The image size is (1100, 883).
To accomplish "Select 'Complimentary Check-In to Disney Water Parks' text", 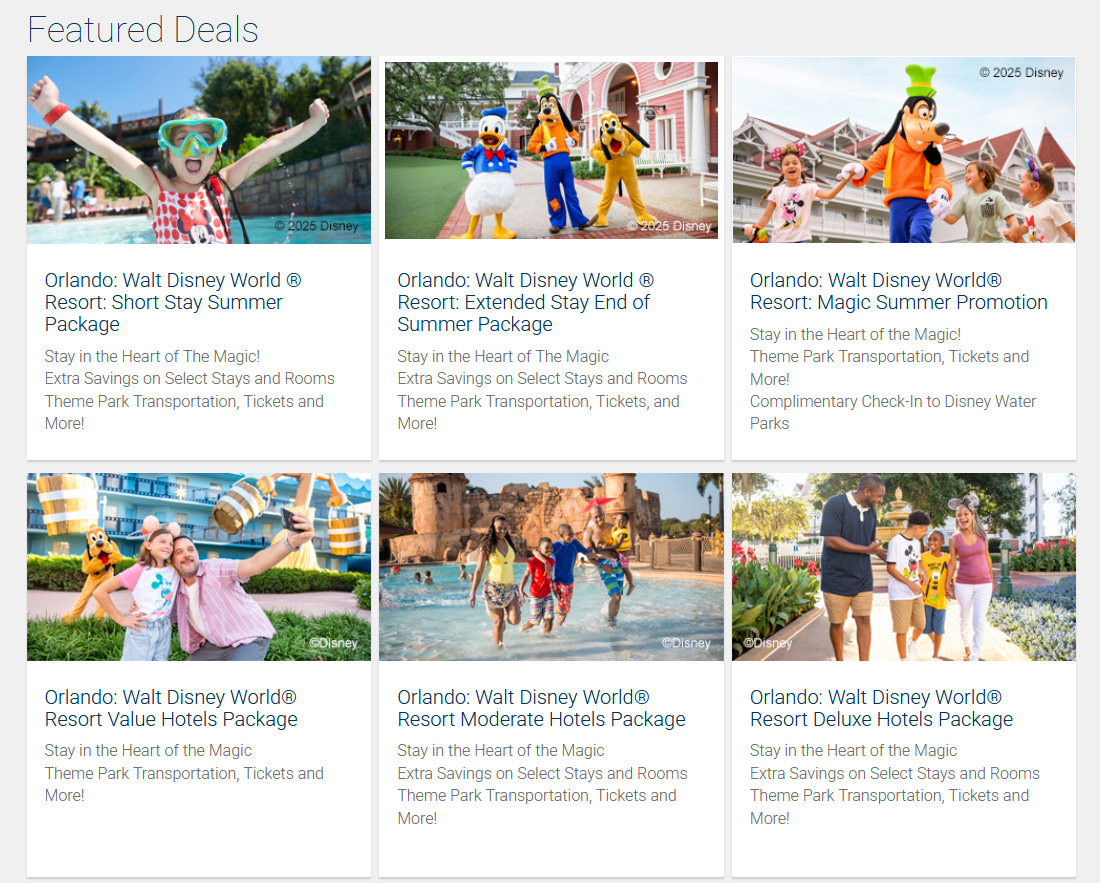I will (893, 412).
